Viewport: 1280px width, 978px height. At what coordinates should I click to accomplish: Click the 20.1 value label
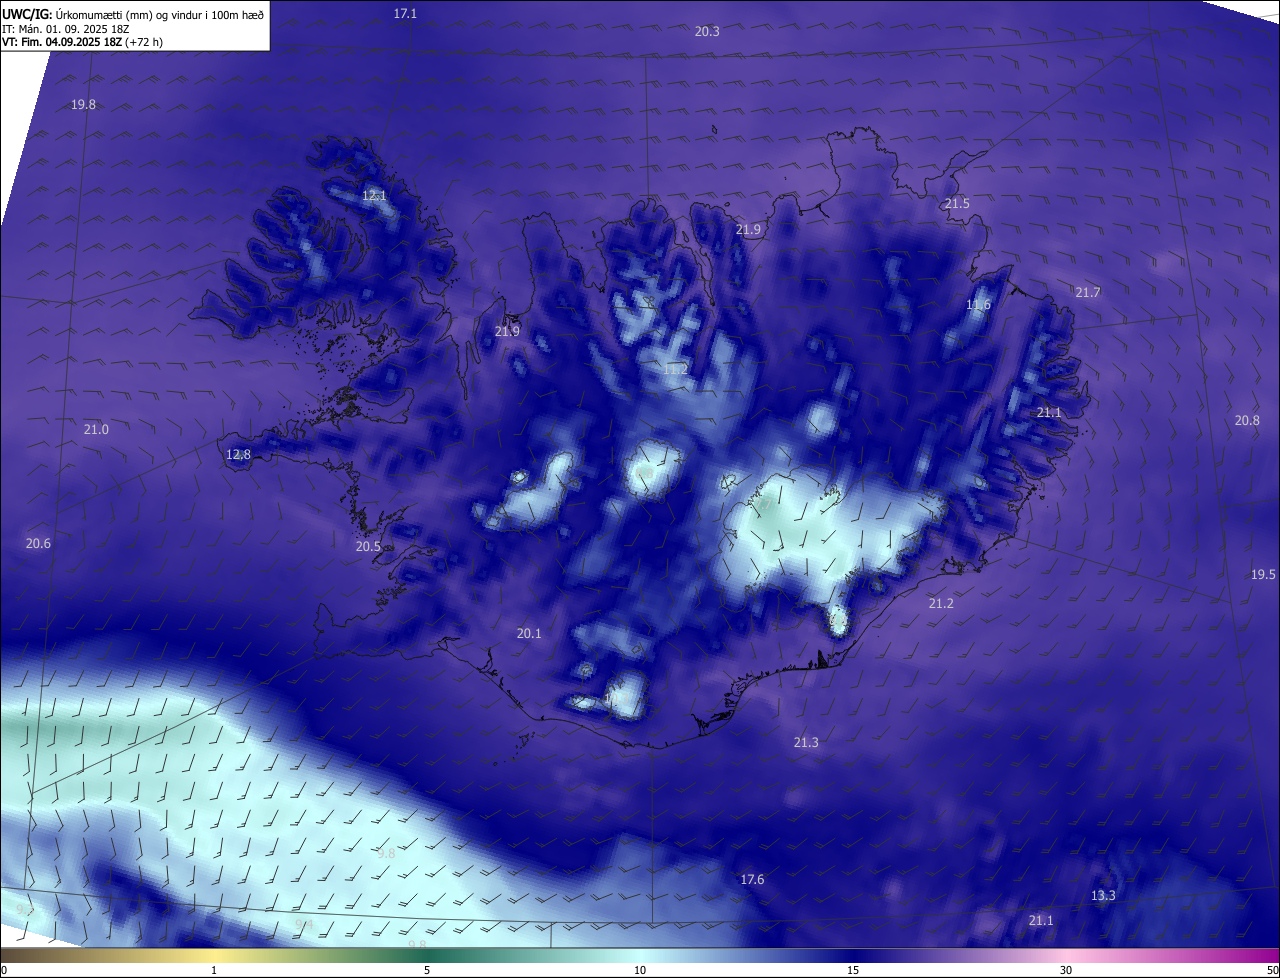pyautogui.click(x=529, y=634)
